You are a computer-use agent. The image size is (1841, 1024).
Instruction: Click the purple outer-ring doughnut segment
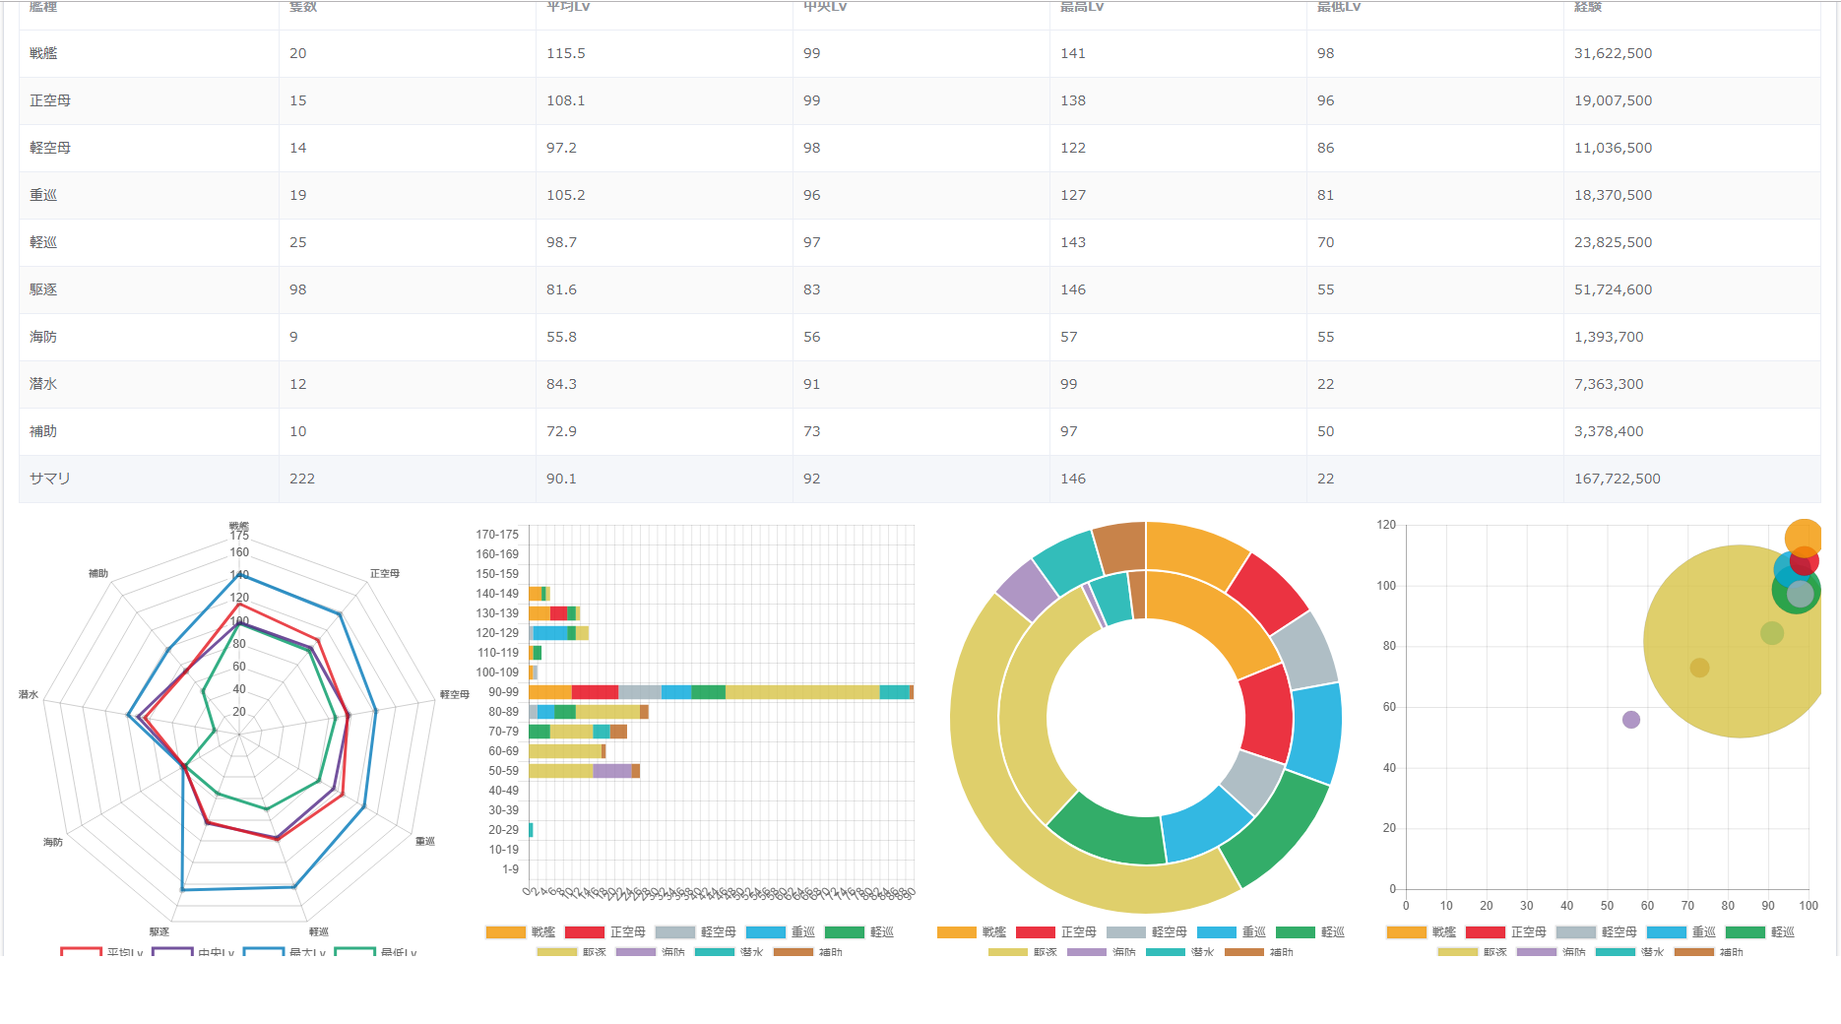1027,591
